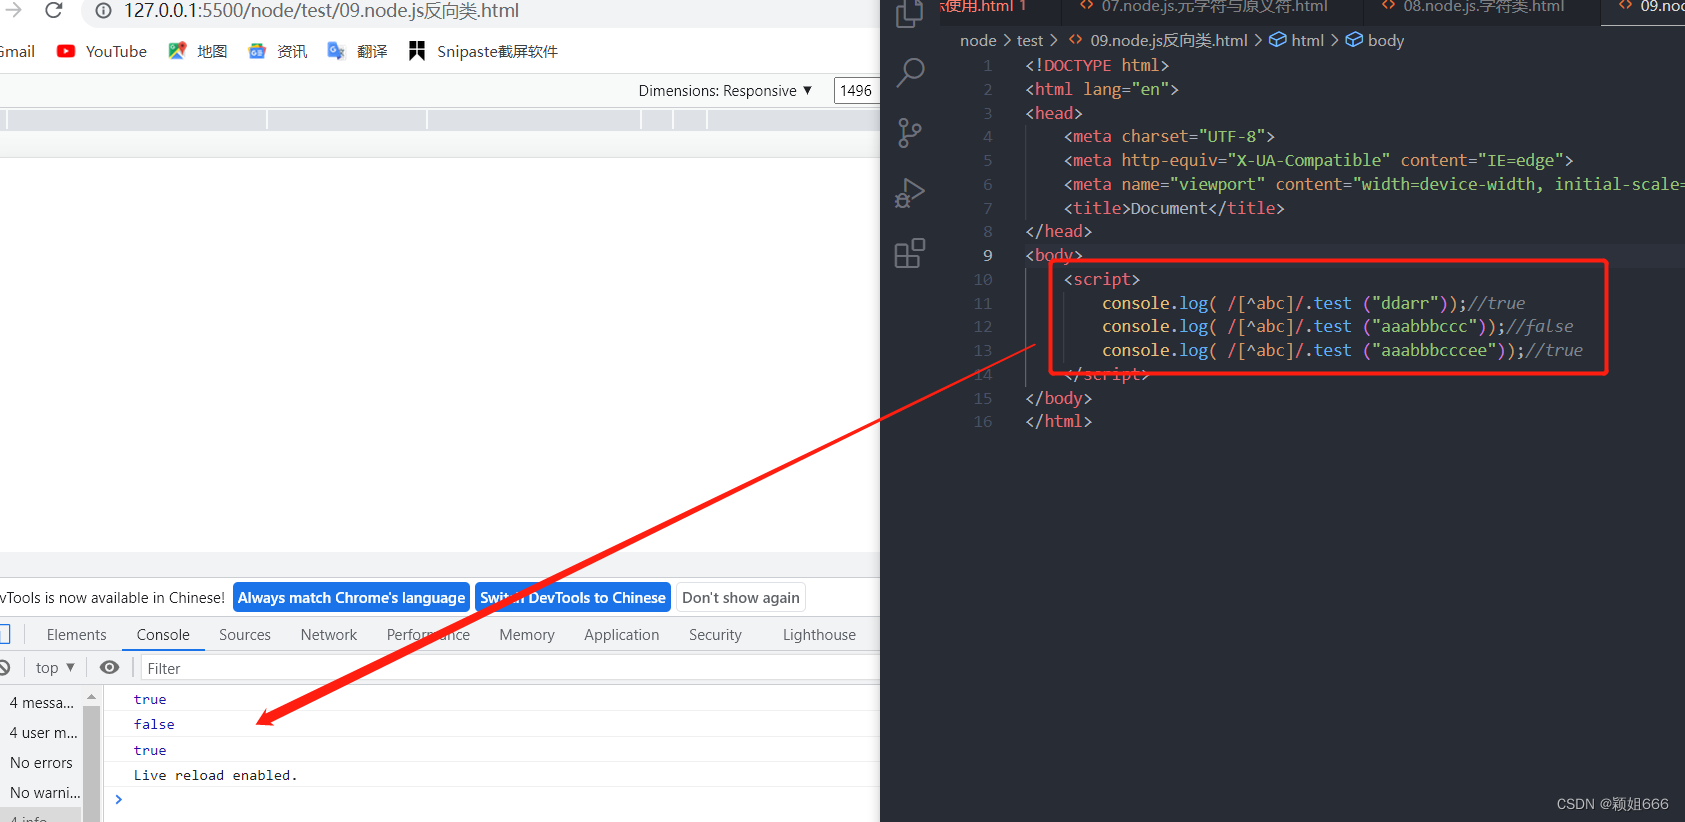Open VS Code Source Control icon
This screenshot has height=822, width=1685.
[x=910, y=132]
